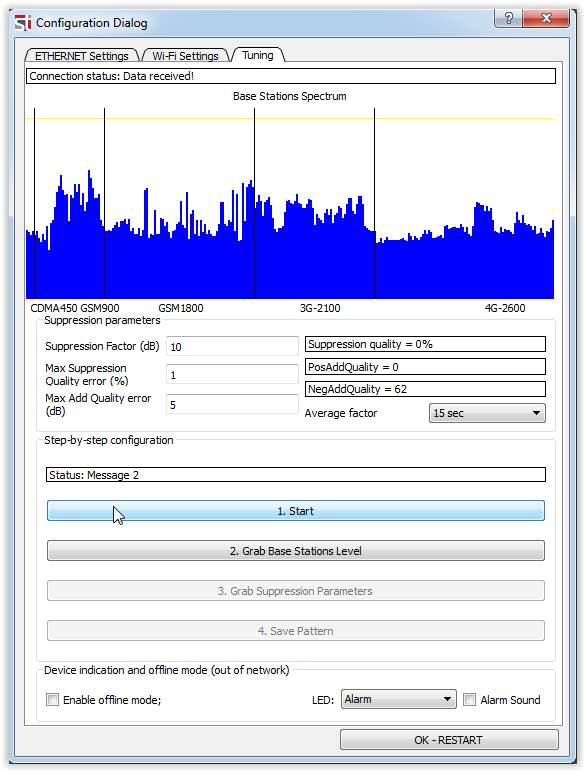Click the Connection status field
585x772 pixels.
(x=291, y=76)
